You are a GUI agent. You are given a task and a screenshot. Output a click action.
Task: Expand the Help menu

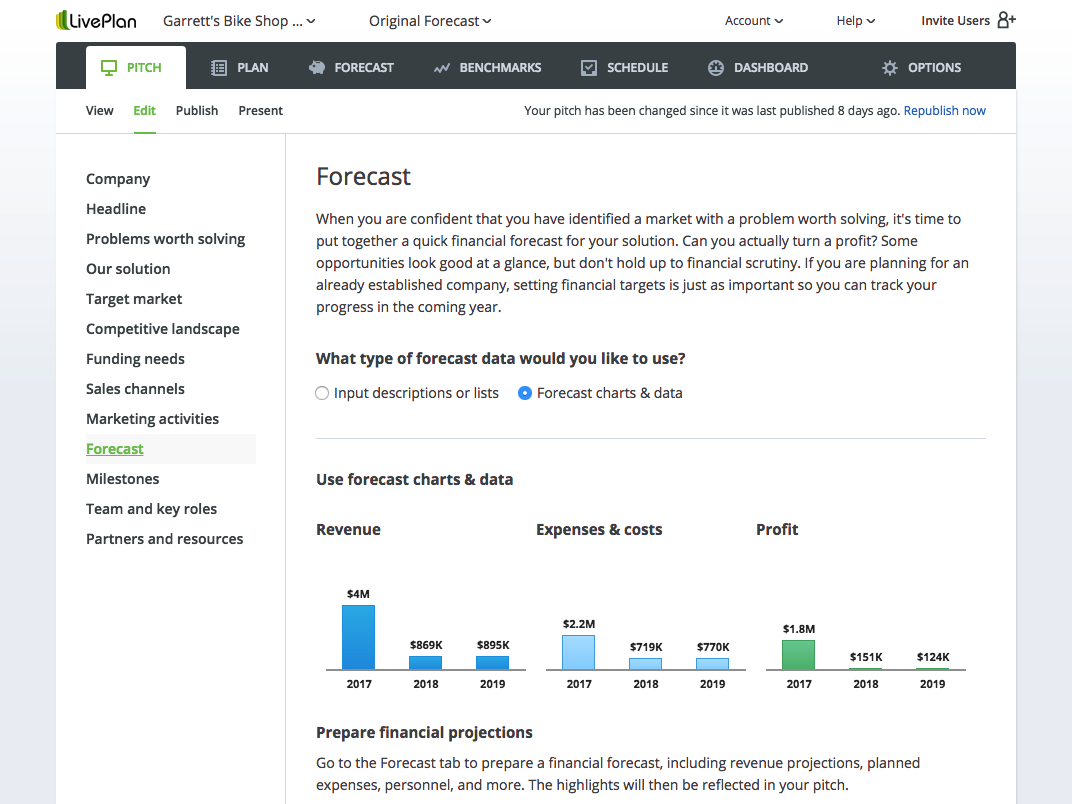click(855, 21)
